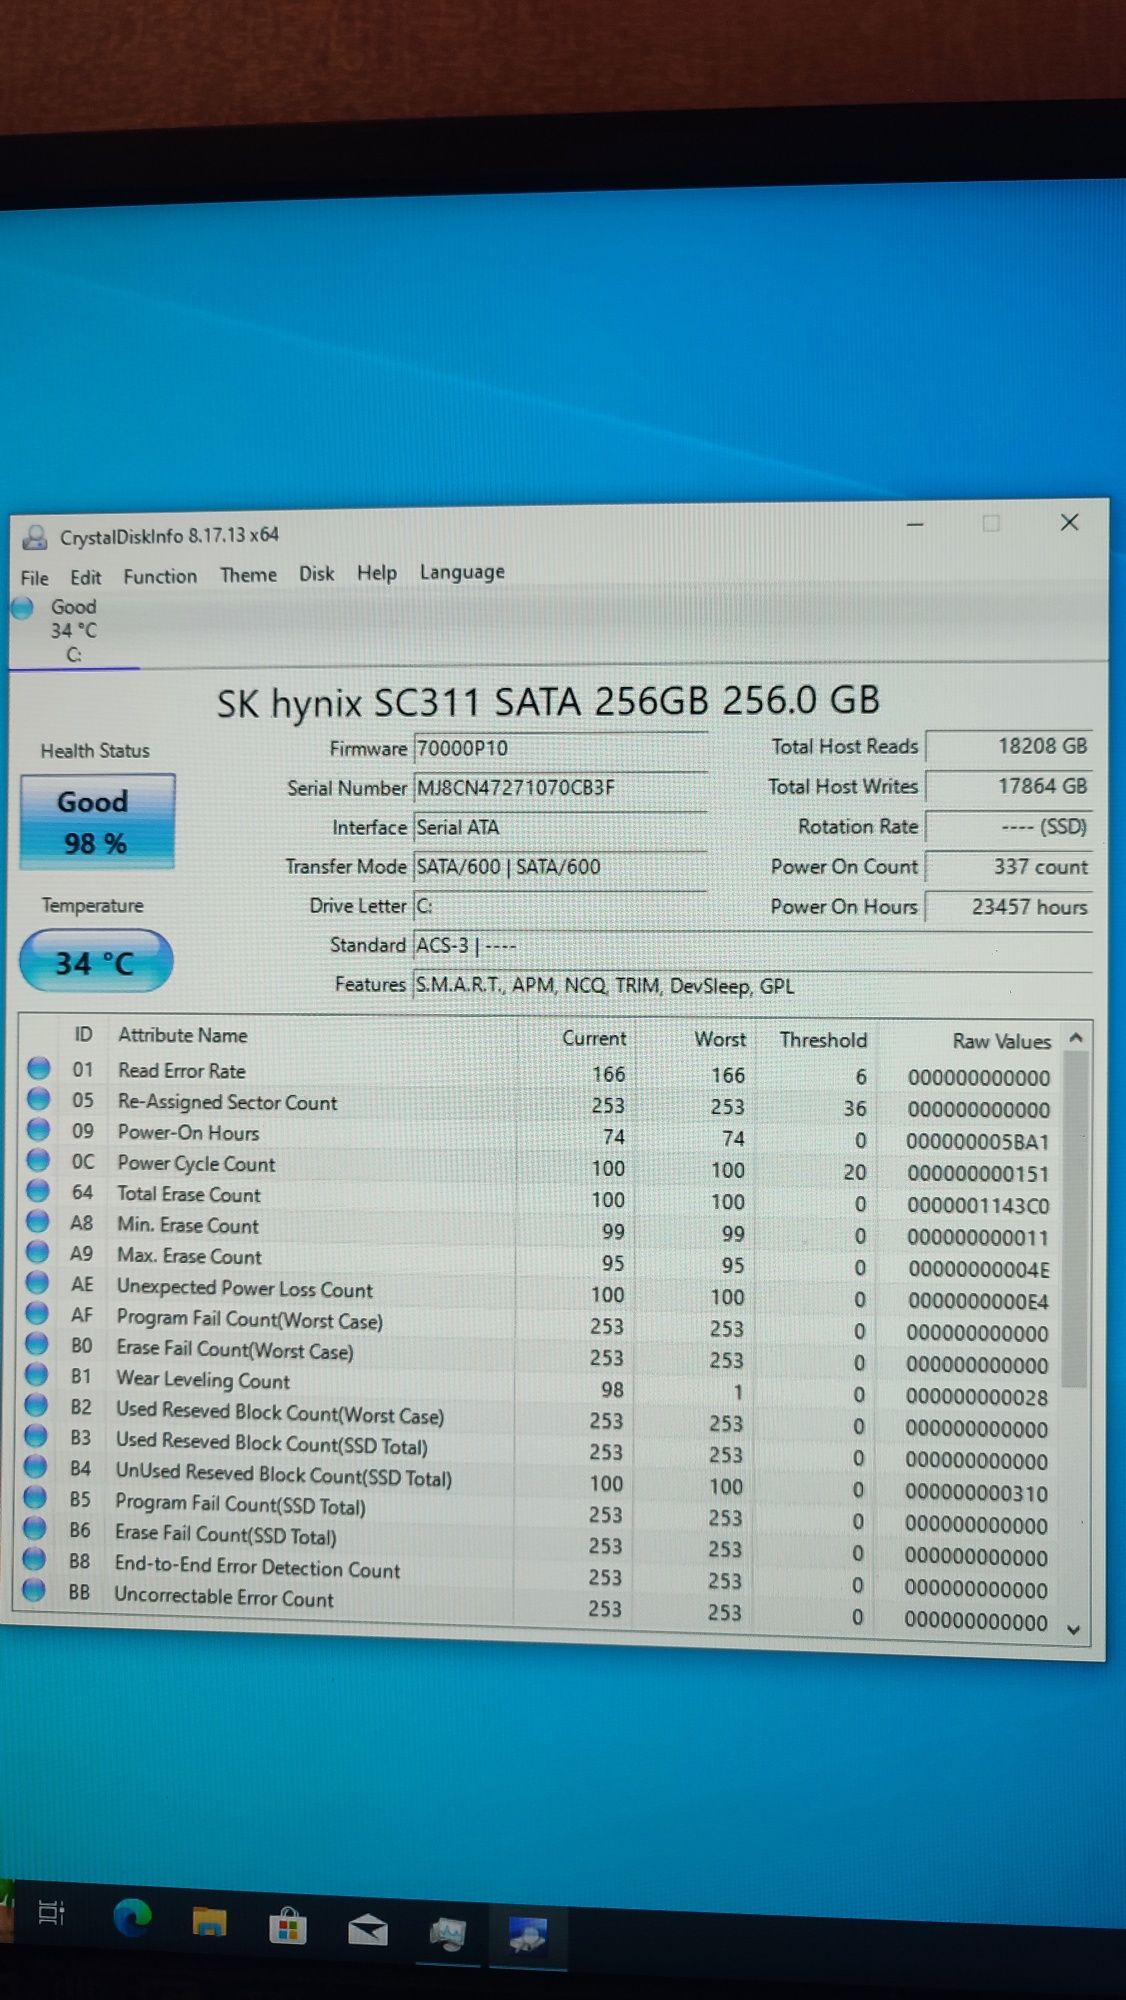Click taskbar icon left of CrystalDiskInfo

pos(447,1933)
